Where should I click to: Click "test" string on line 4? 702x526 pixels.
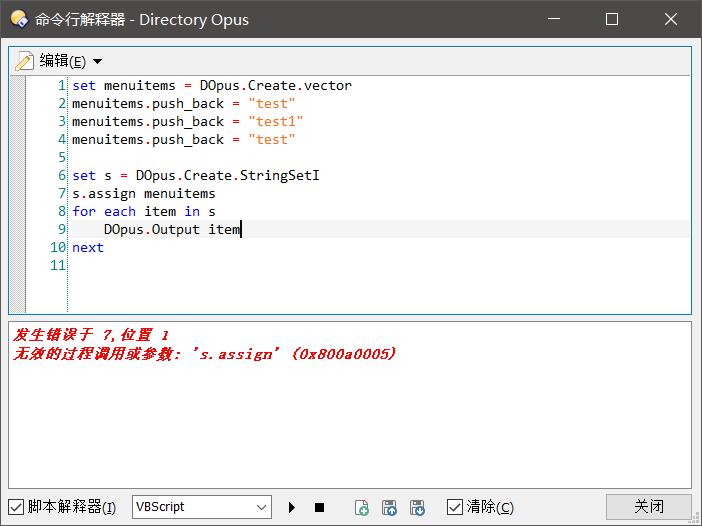click(x=272, y=139)
